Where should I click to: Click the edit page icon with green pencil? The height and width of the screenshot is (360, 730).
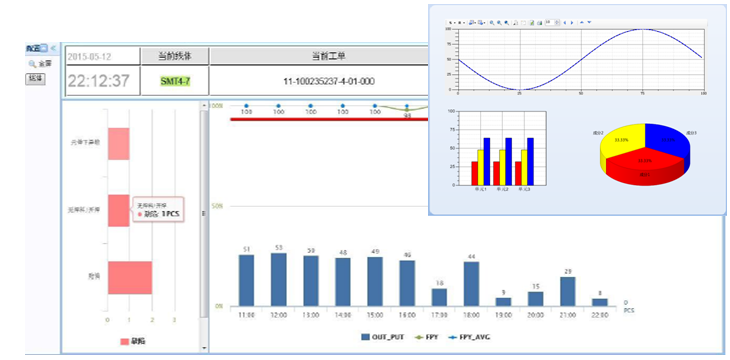[532, 22]
